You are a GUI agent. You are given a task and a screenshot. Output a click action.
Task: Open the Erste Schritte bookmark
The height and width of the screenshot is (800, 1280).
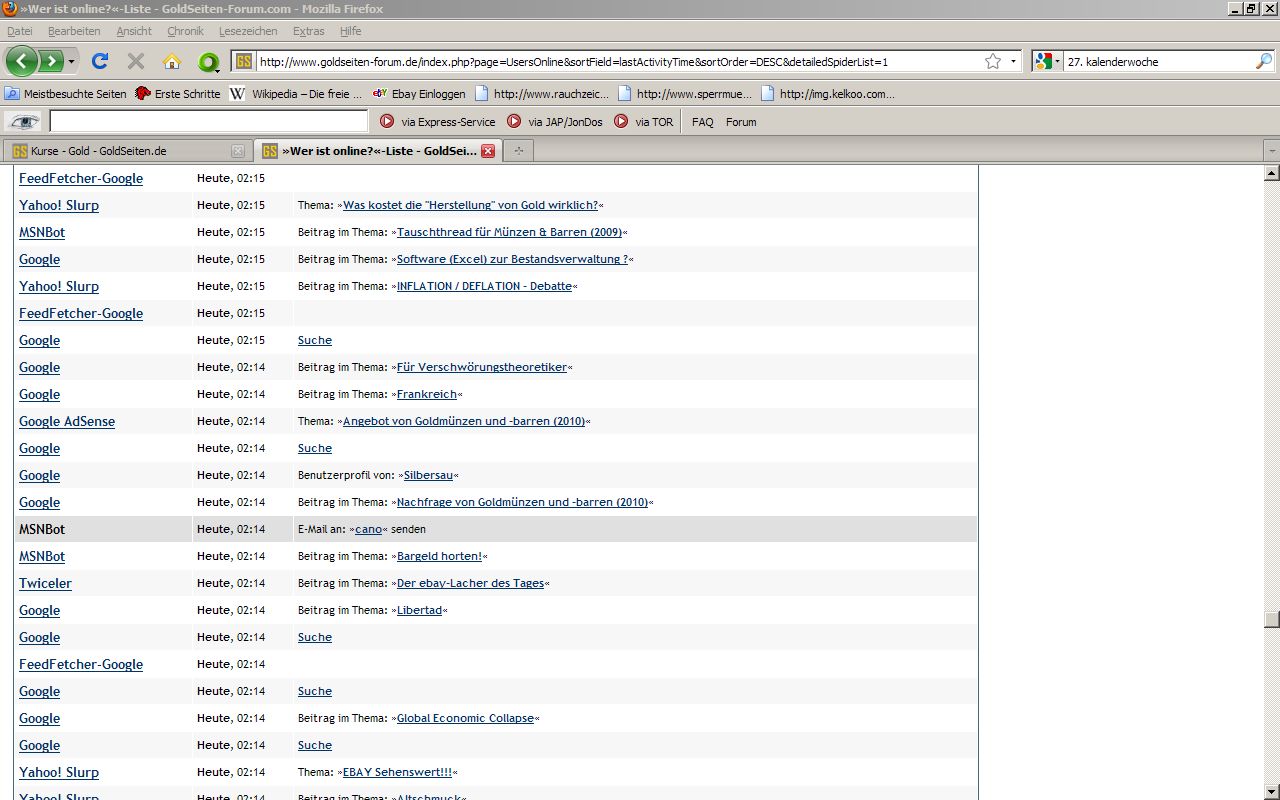(x=178, y=93)
